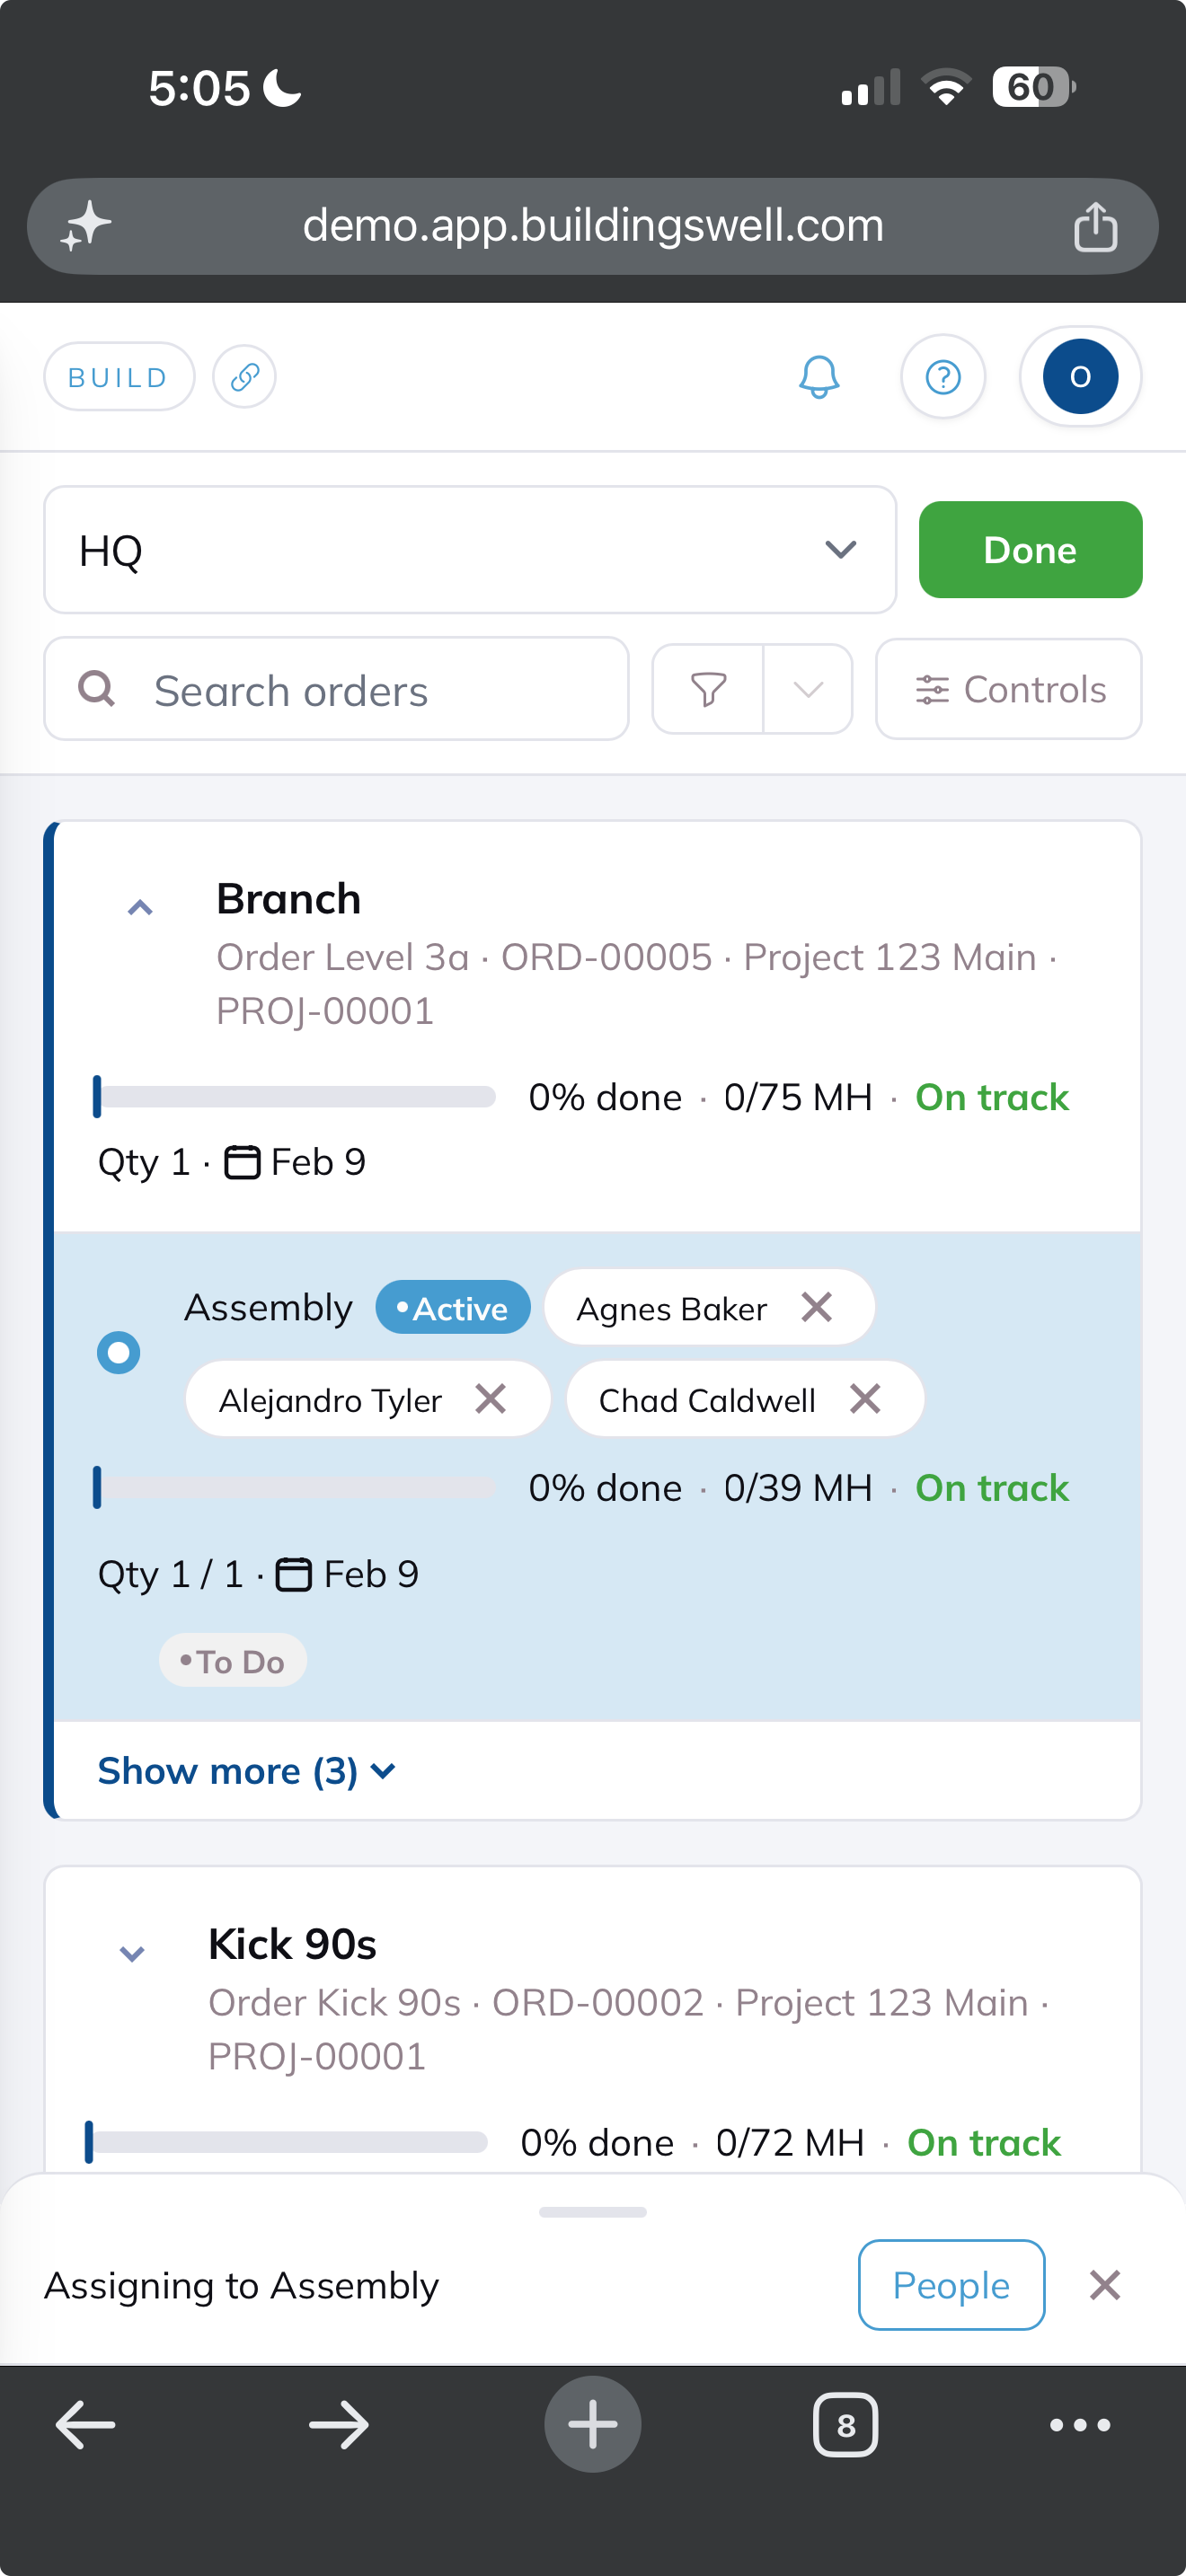This screenshot has height=2576, width=1186.
Task: Expand the Kick 90s order card
Action: (x=132, y=1953)
